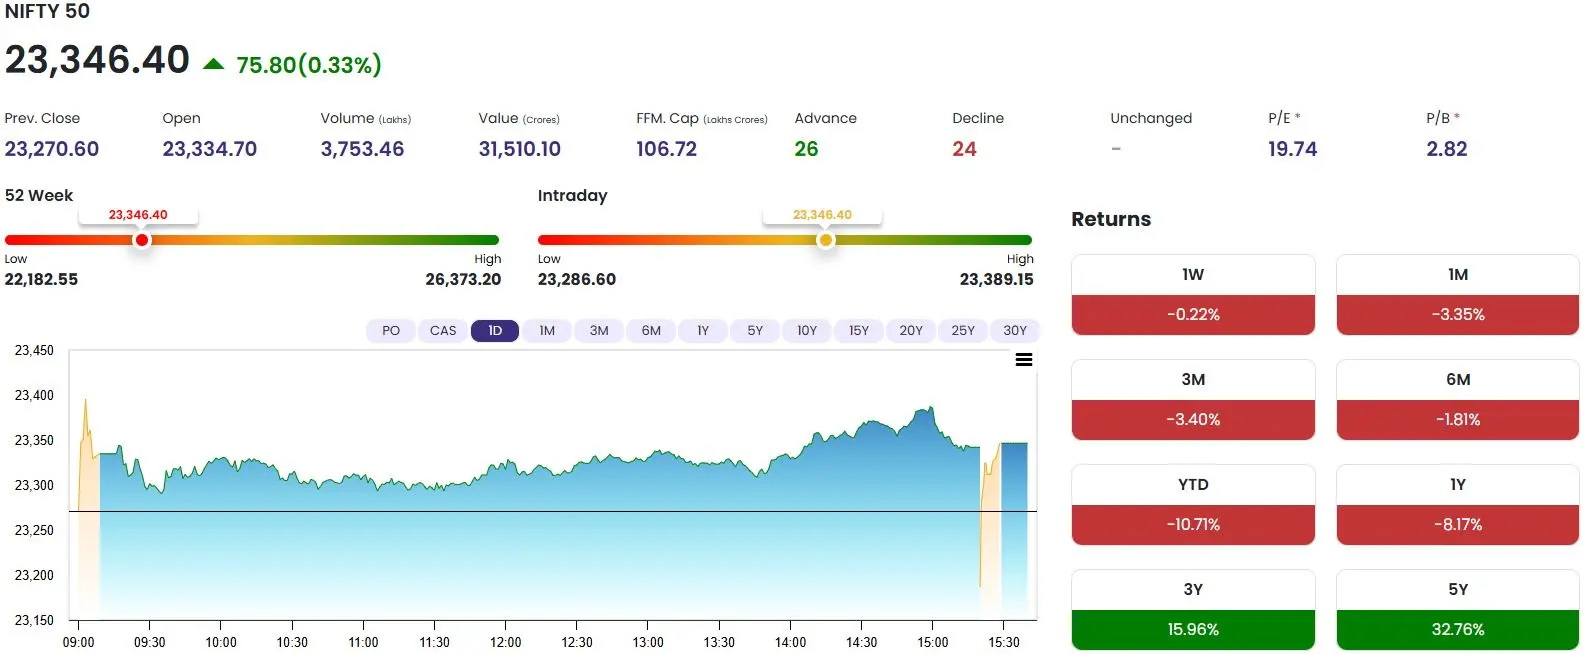Click the Volume value 3,753.46

(x=362, y=149)
